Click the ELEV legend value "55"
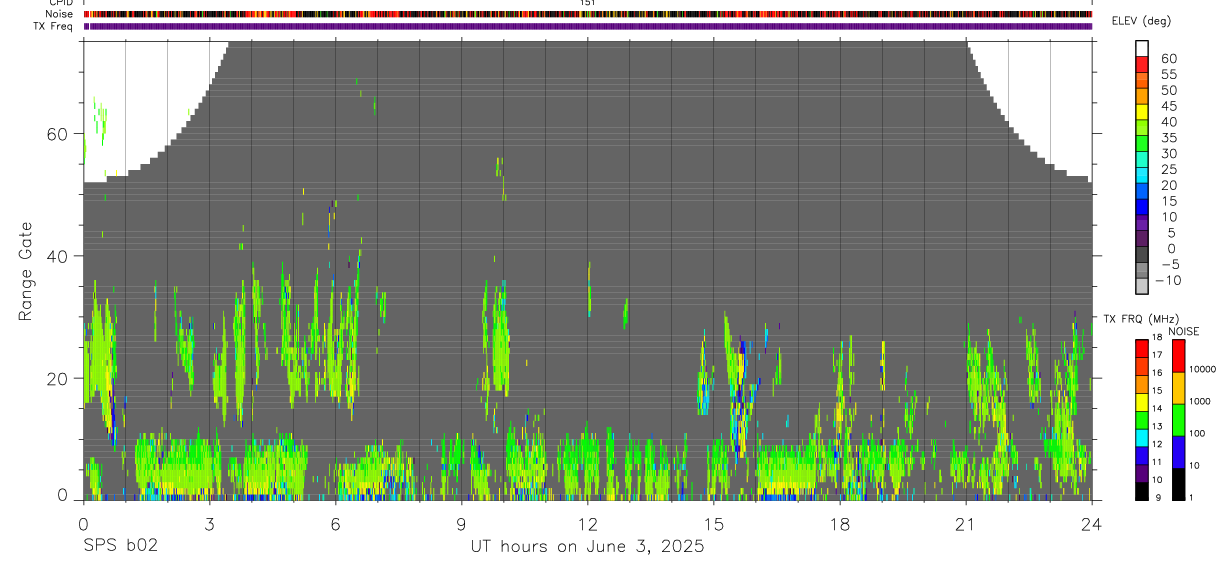Viewport: 1228px width, 567px height. 1168,75
